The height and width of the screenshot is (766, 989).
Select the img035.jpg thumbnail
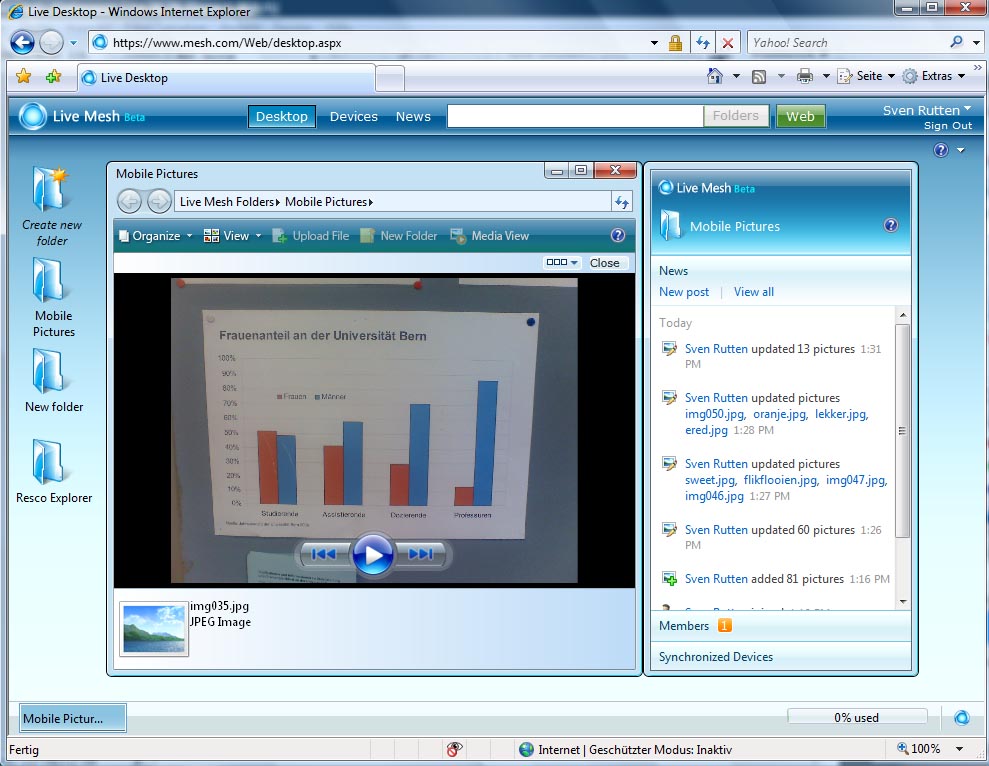click(154, 628)
